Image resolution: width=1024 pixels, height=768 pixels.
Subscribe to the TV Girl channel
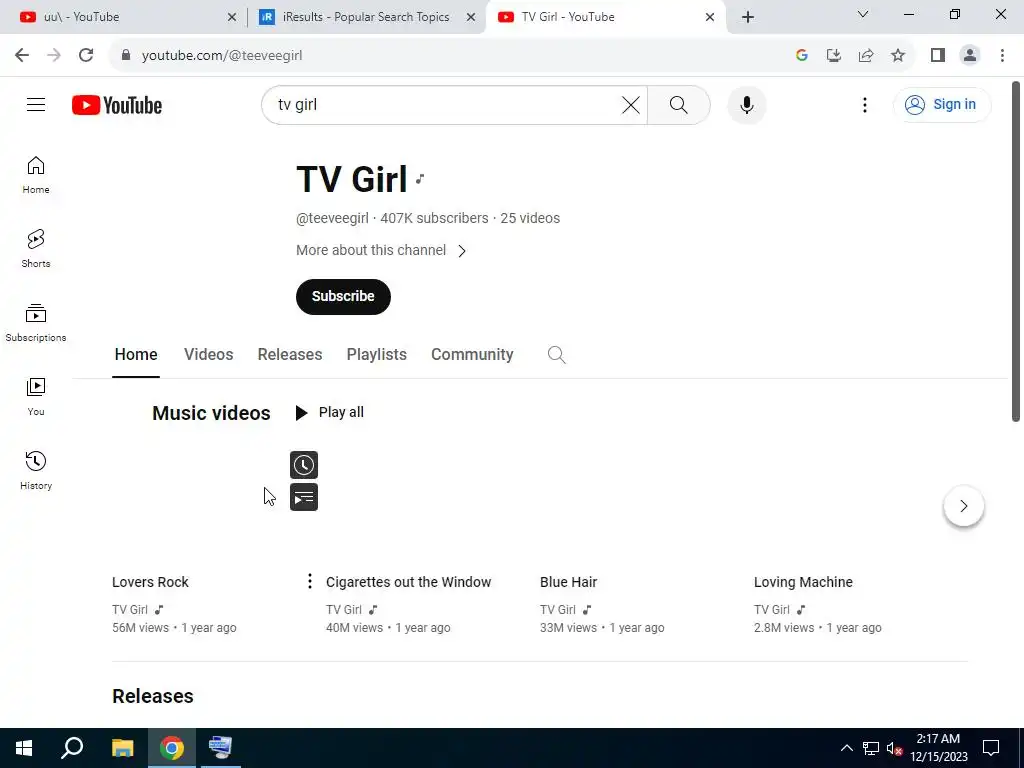pyautogui.click(x=344, y=296)
